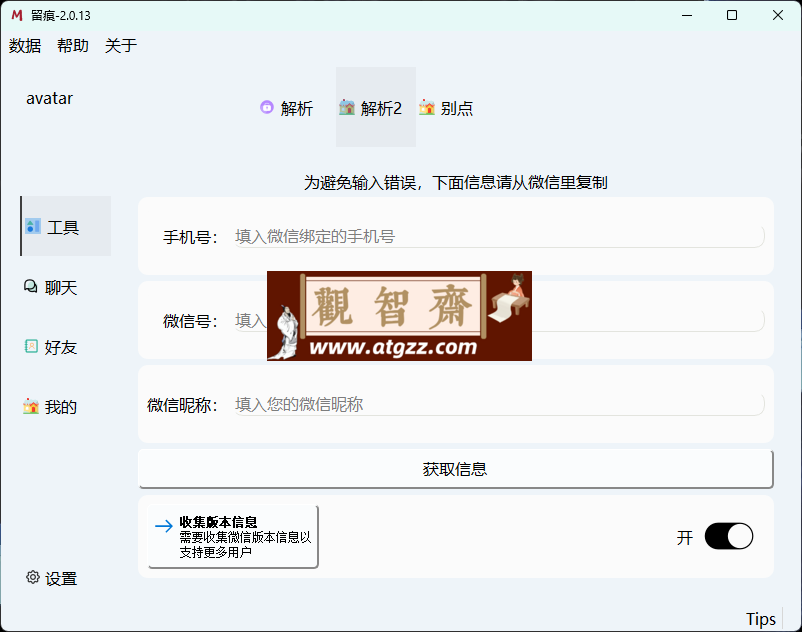Click the 获取信息 button
The height and width of the screenshot is (632, 802).
pos(455,469)
